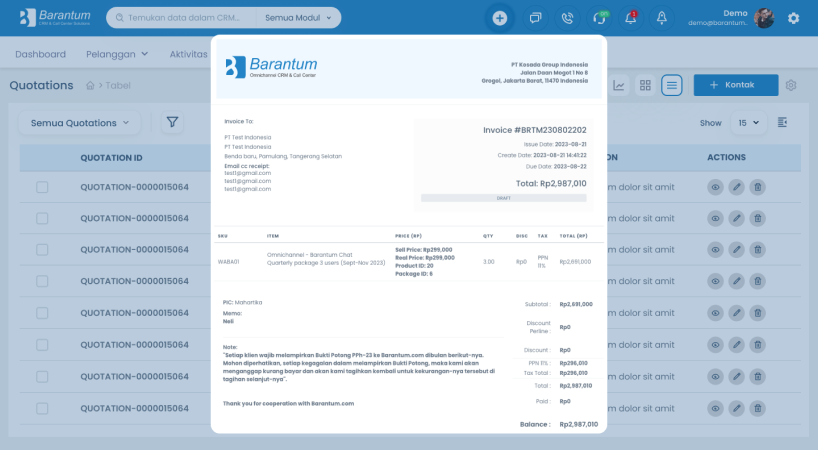
Task: Sort by QUOTATION ID column header
Action: point(111,158)
